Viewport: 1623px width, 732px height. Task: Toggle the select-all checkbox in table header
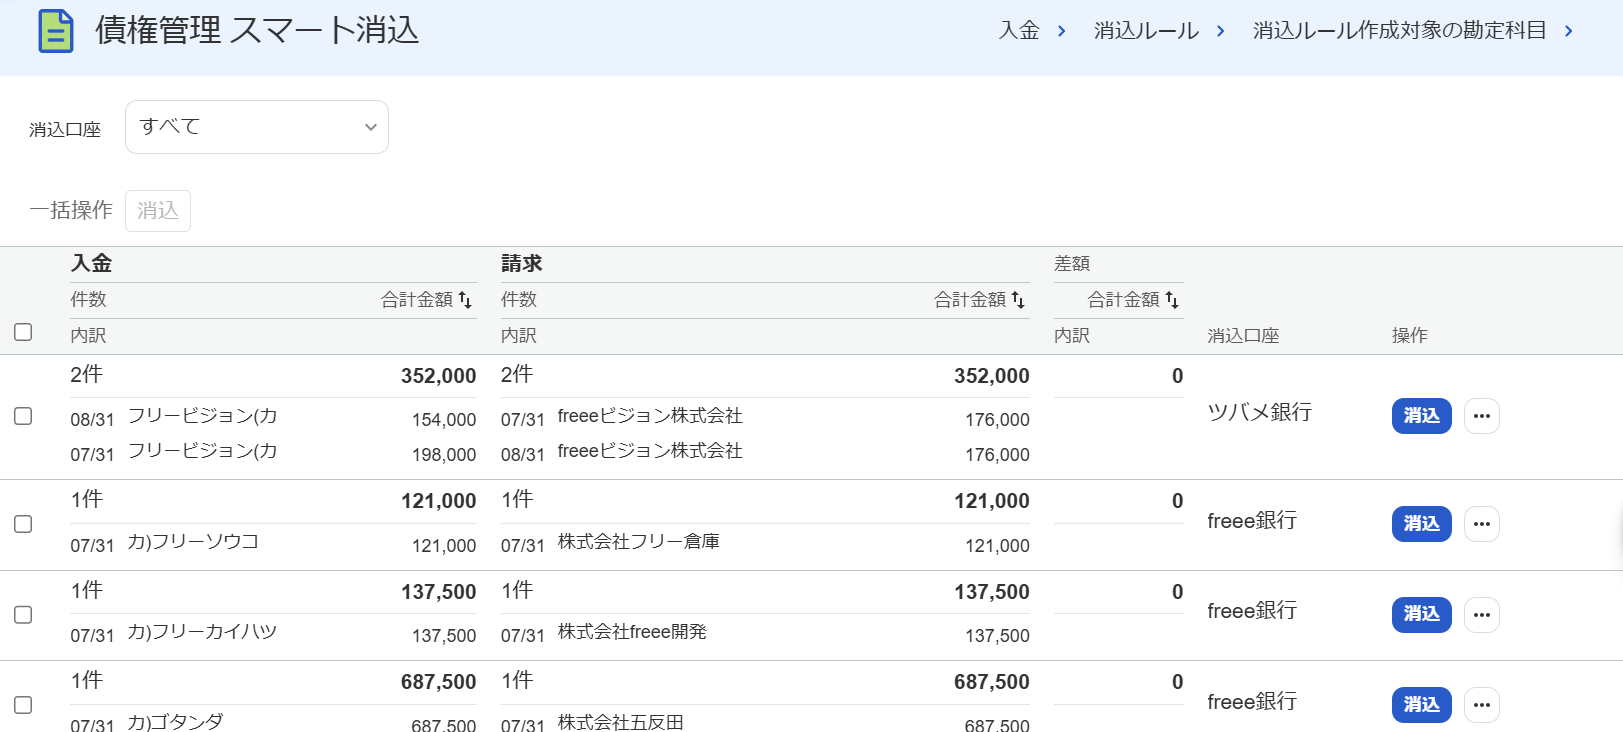click(23, 332)
